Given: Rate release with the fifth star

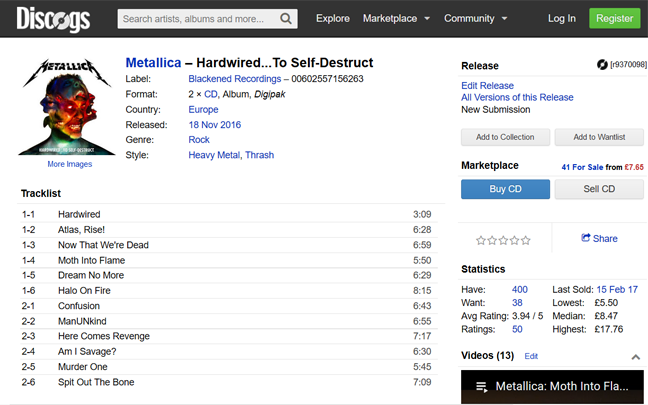Looking at the screenshot, I should 525,240.
